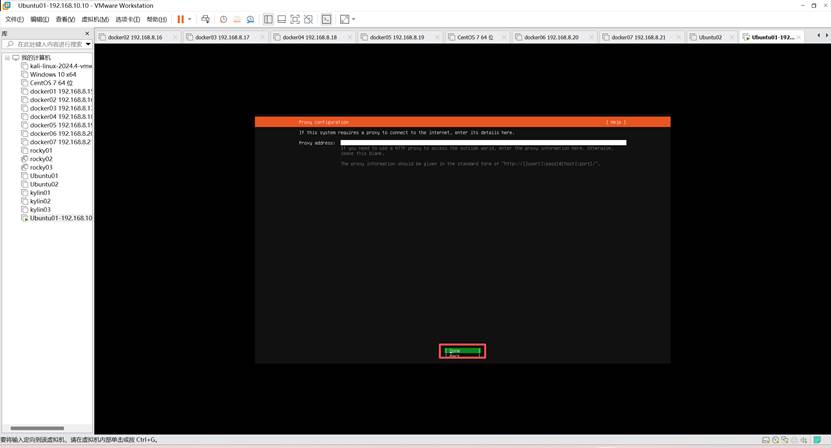Open the 虚拟机(M) menu
The image size is (831, 448).
click(95, 19)
